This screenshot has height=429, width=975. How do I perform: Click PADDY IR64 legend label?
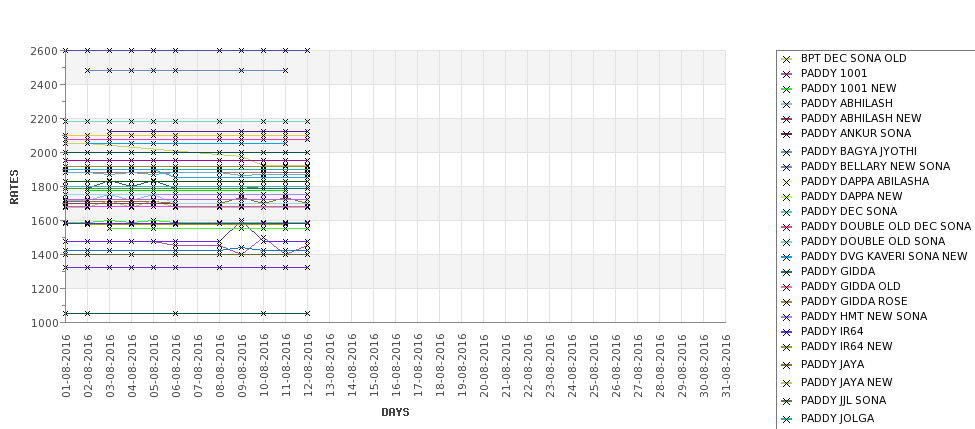coord(832,331)
